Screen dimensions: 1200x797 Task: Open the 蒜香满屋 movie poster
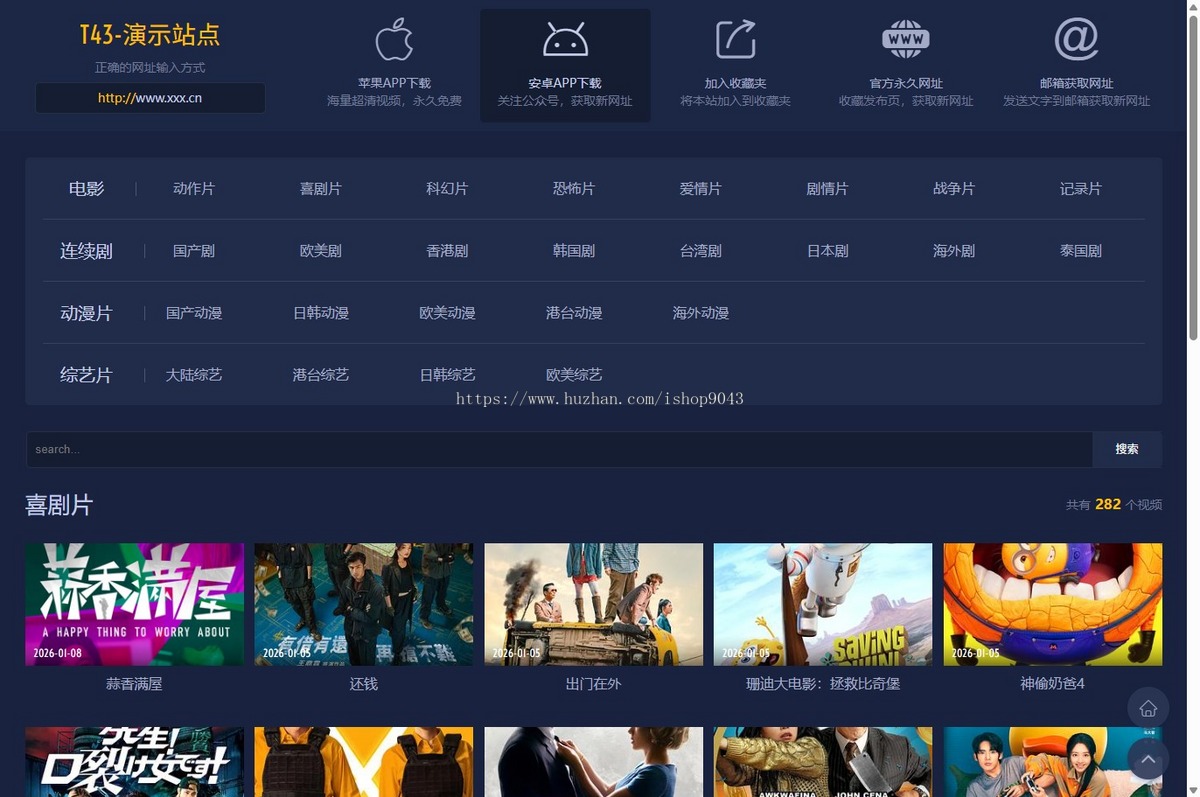[x=134, y=604]
